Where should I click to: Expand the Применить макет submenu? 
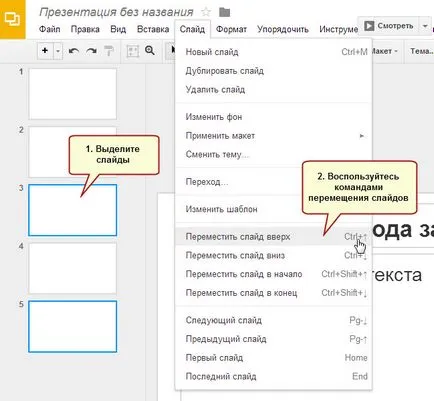coord(273,136)
